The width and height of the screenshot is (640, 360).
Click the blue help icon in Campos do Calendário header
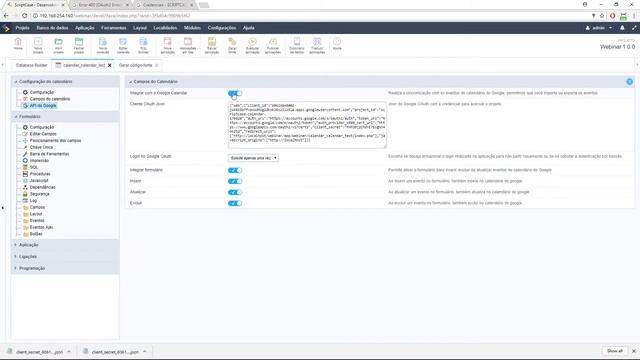(x=629, y=82)
